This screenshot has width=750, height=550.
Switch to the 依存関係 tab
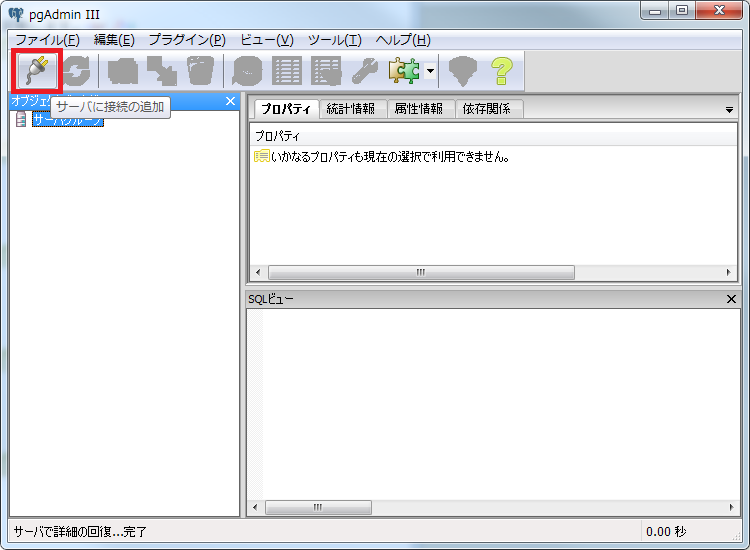(486, 109)
